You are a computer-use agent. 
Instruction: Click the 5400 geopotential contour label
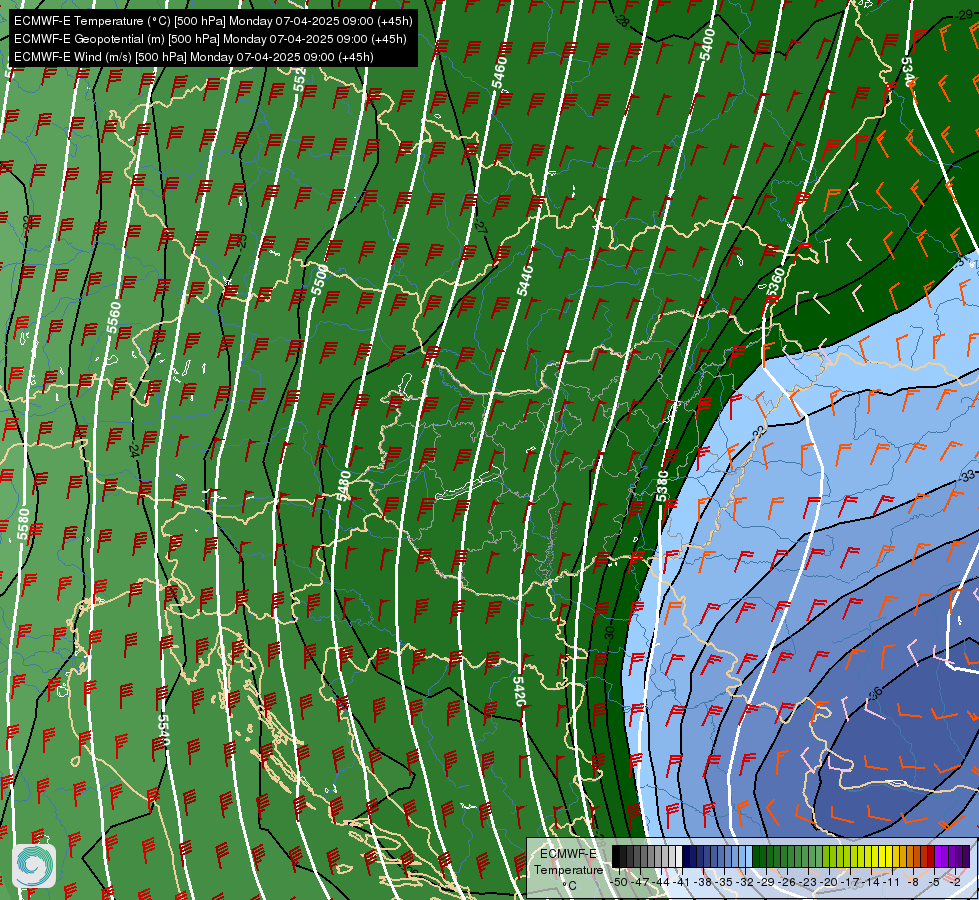707,44
